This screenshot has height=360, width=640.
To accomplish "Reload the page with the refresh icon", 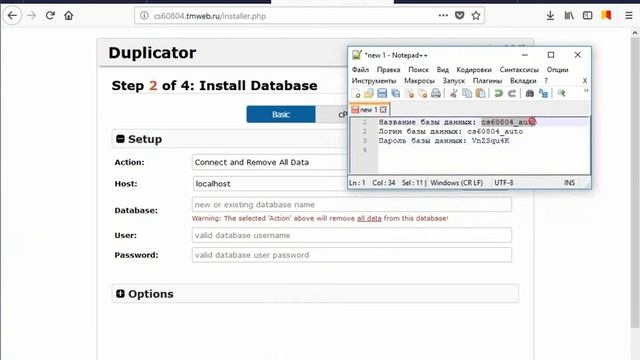I will point(50,16).
